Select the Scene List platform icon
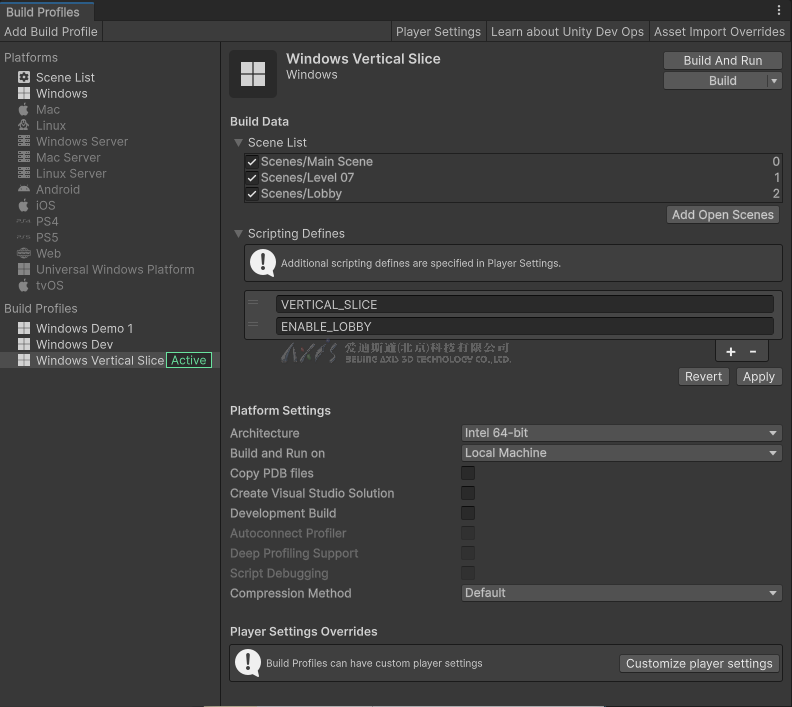This screenshot has width=792, height=707. pos(24,77)
